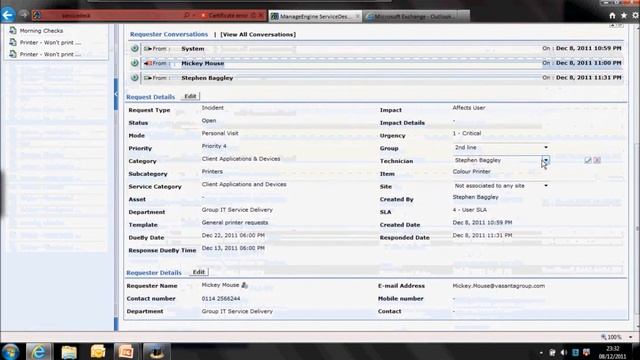Screen dimensions: 640x360
Task: Click the Priority 4 value
Action: coord(214,146)
